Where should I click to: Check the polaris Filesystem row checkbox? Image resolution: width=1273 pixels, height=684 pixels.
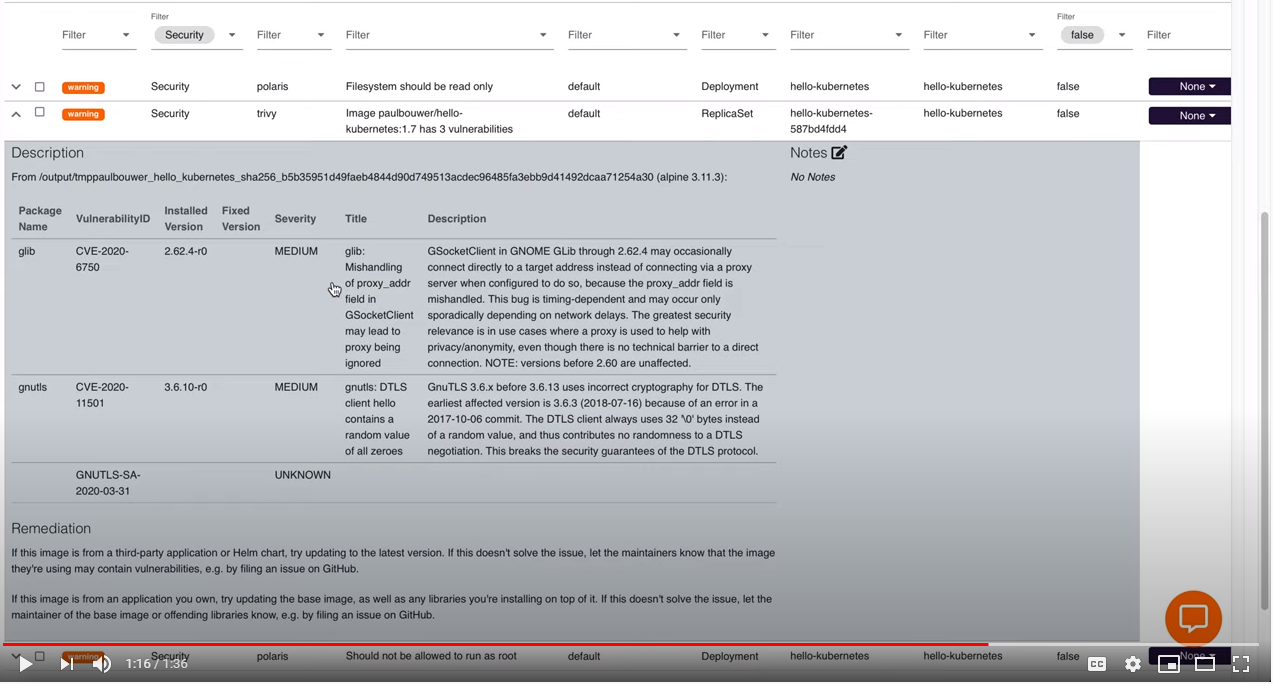point(40,87)
